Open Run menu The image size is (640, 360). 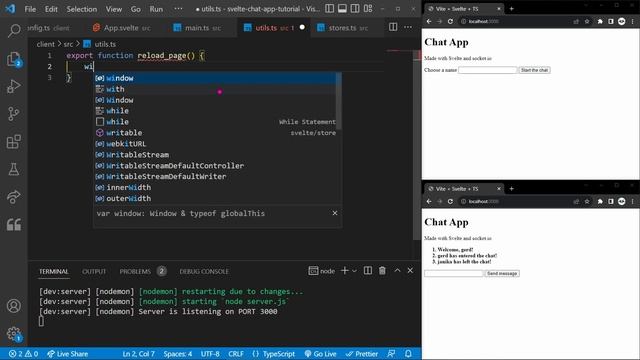point(156,9)
